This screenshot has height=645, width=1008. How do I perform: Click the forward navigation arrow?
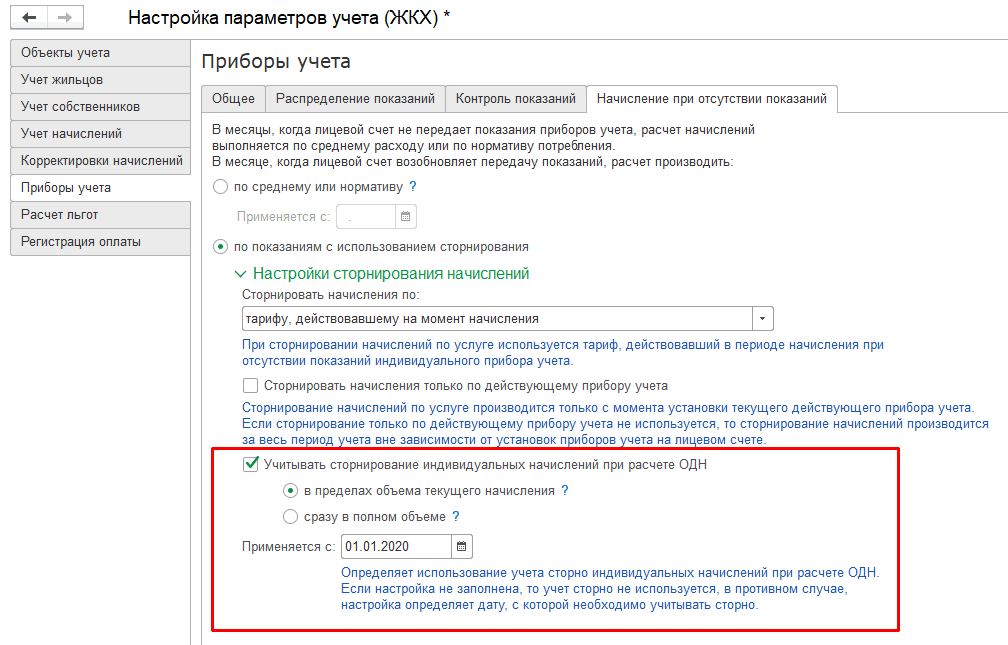(x=65, y=18)
